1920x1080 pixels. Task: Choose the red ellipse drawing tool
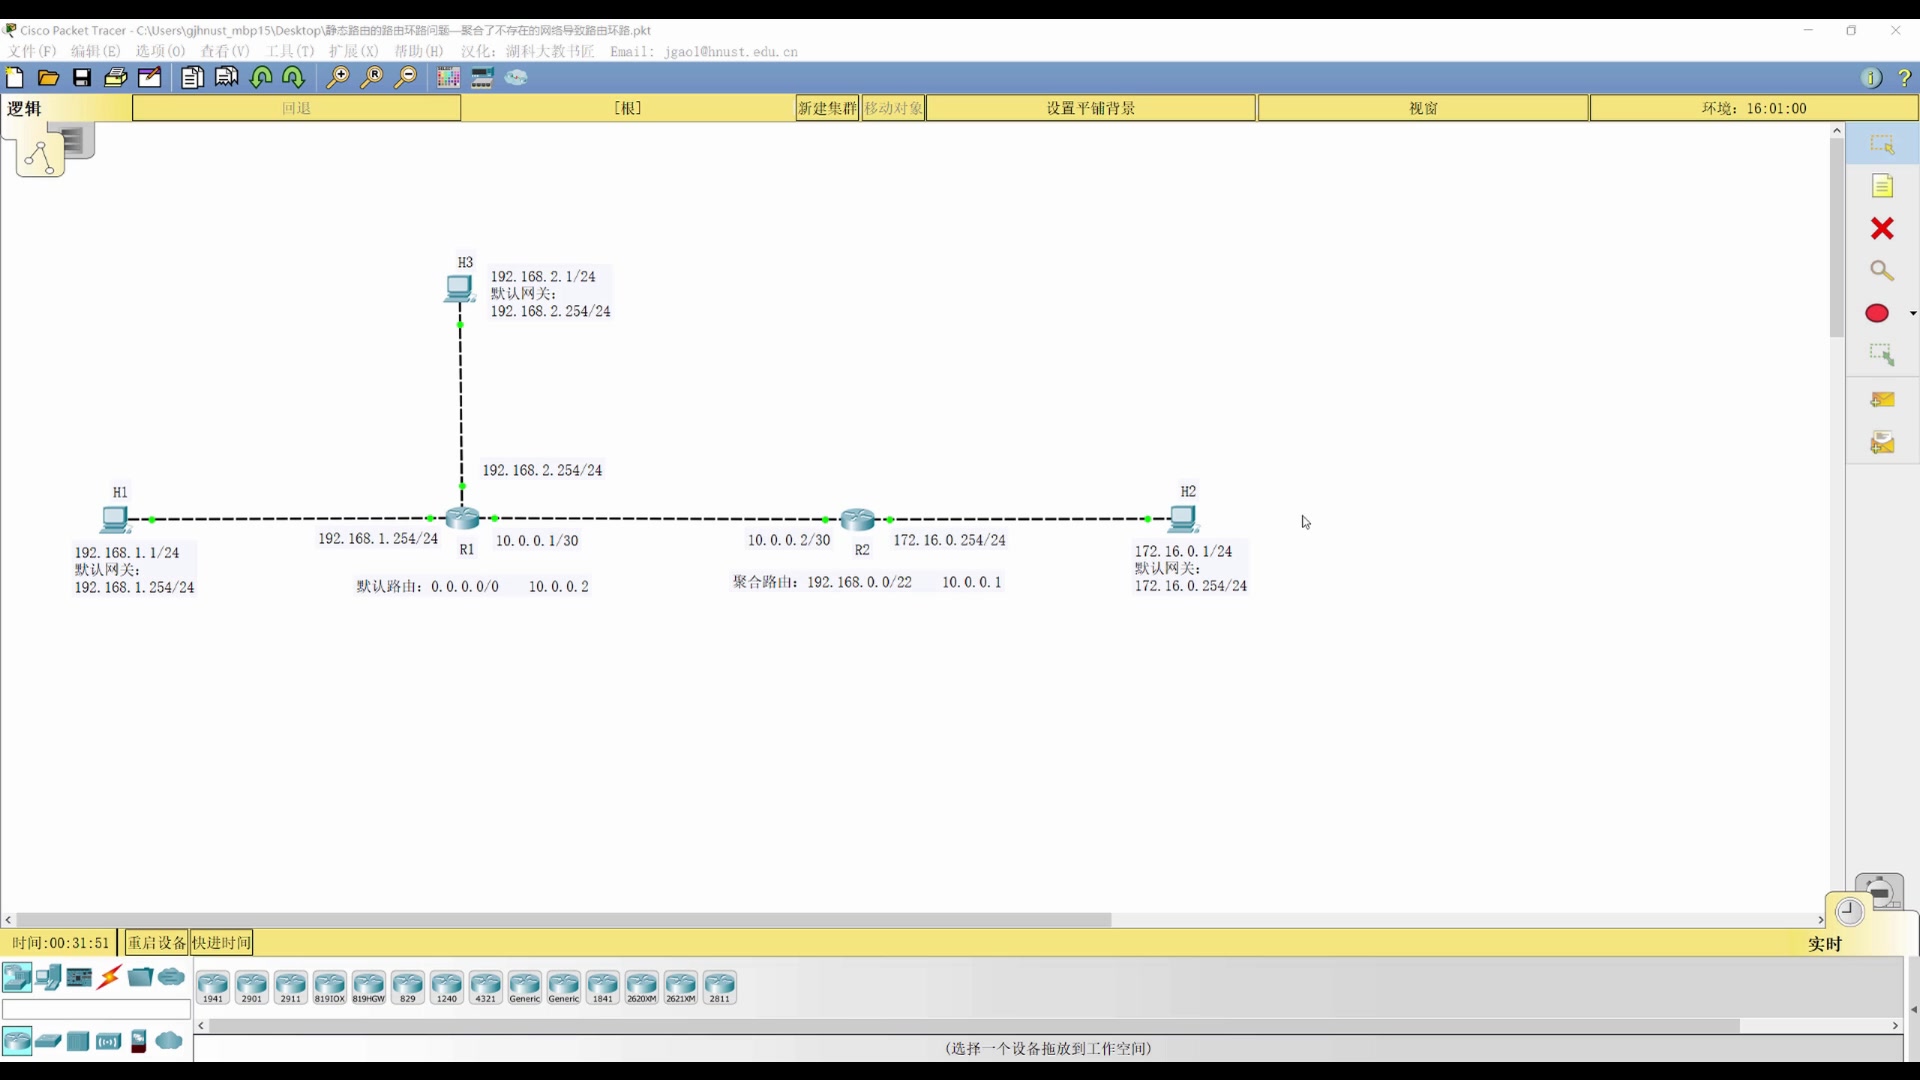(1877, 314)
